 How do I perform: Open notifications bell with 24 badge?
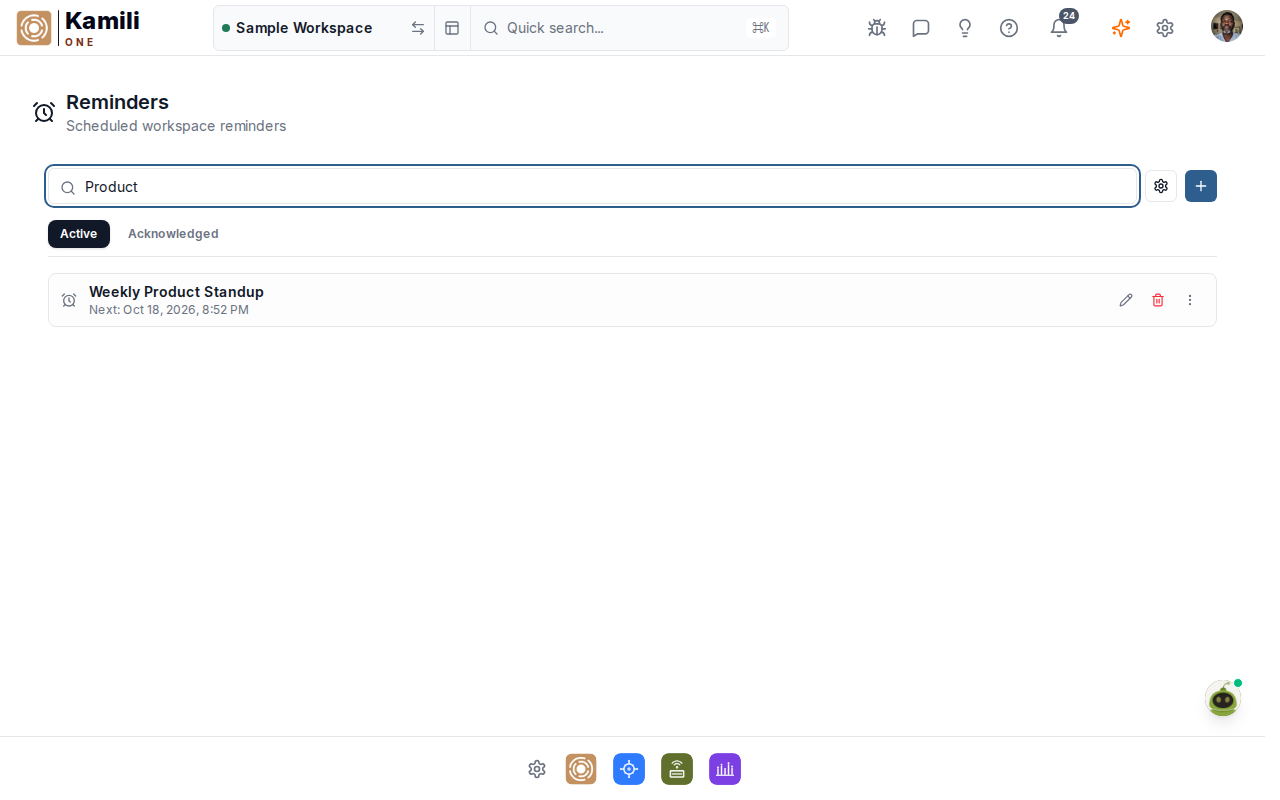click(1059, 27)
